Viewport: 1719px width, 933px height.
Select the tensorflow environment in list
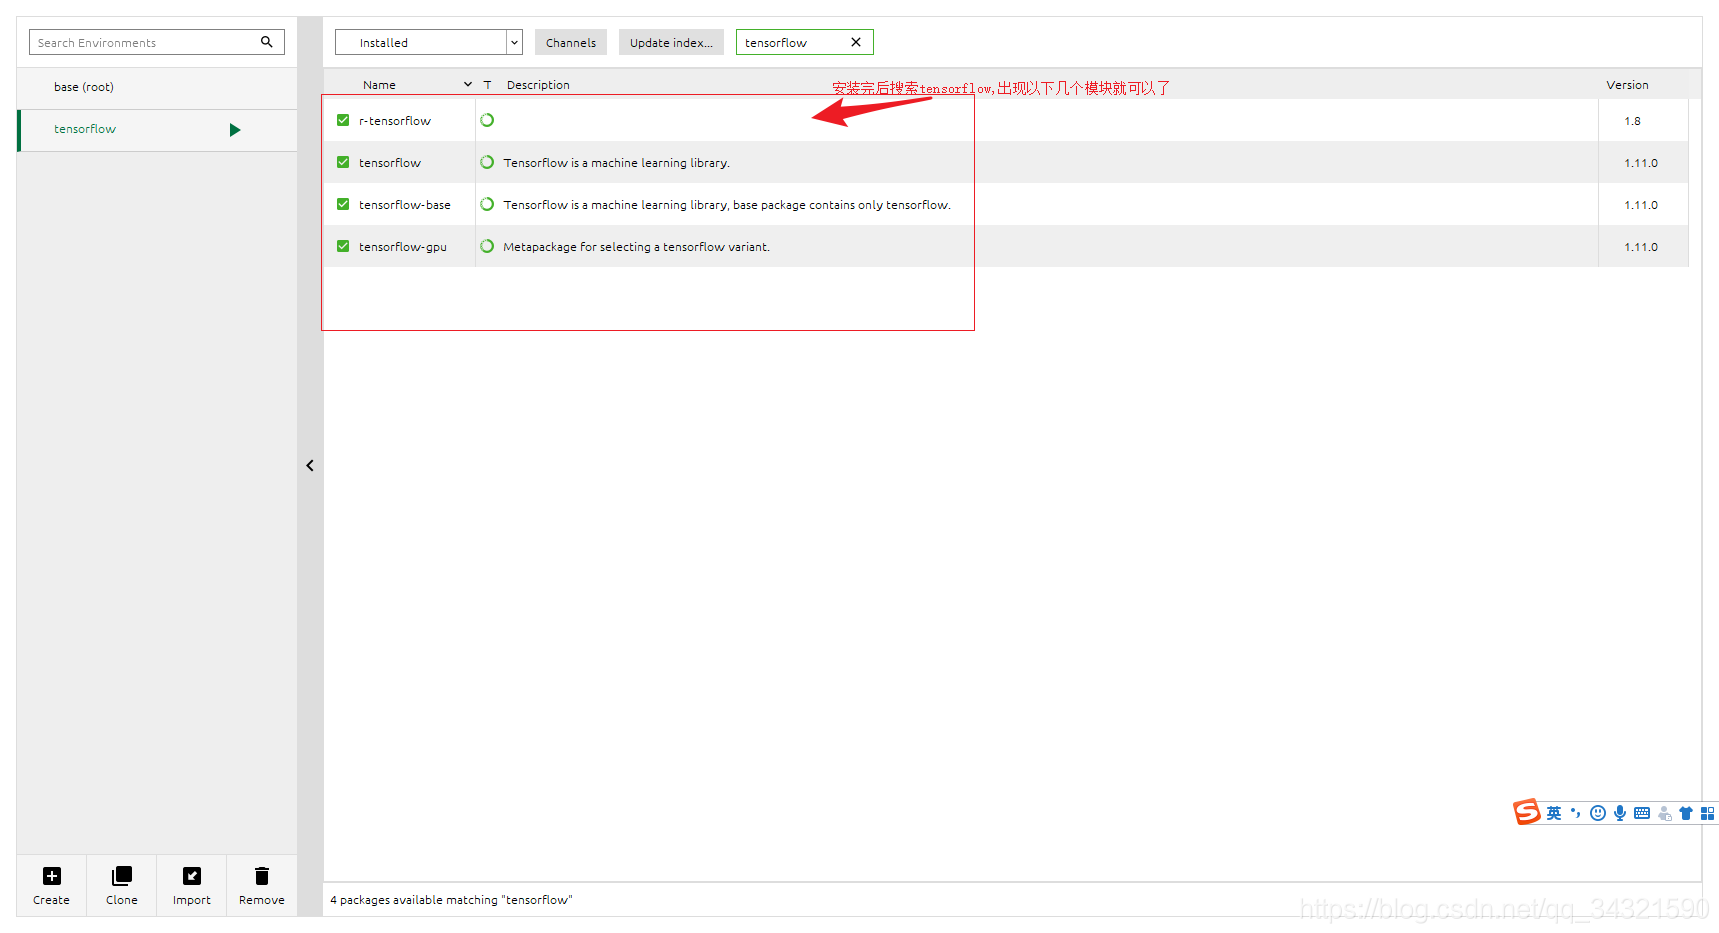[157, 130]
